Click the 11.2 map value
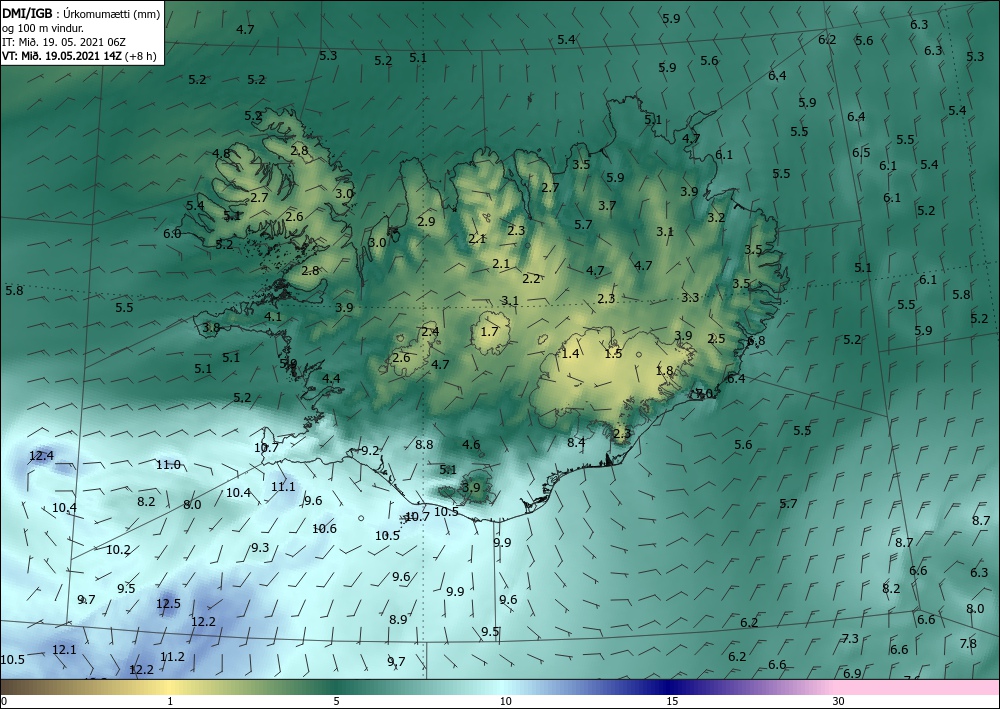This screenshot has width=1000, height=709. pos(172,657)
